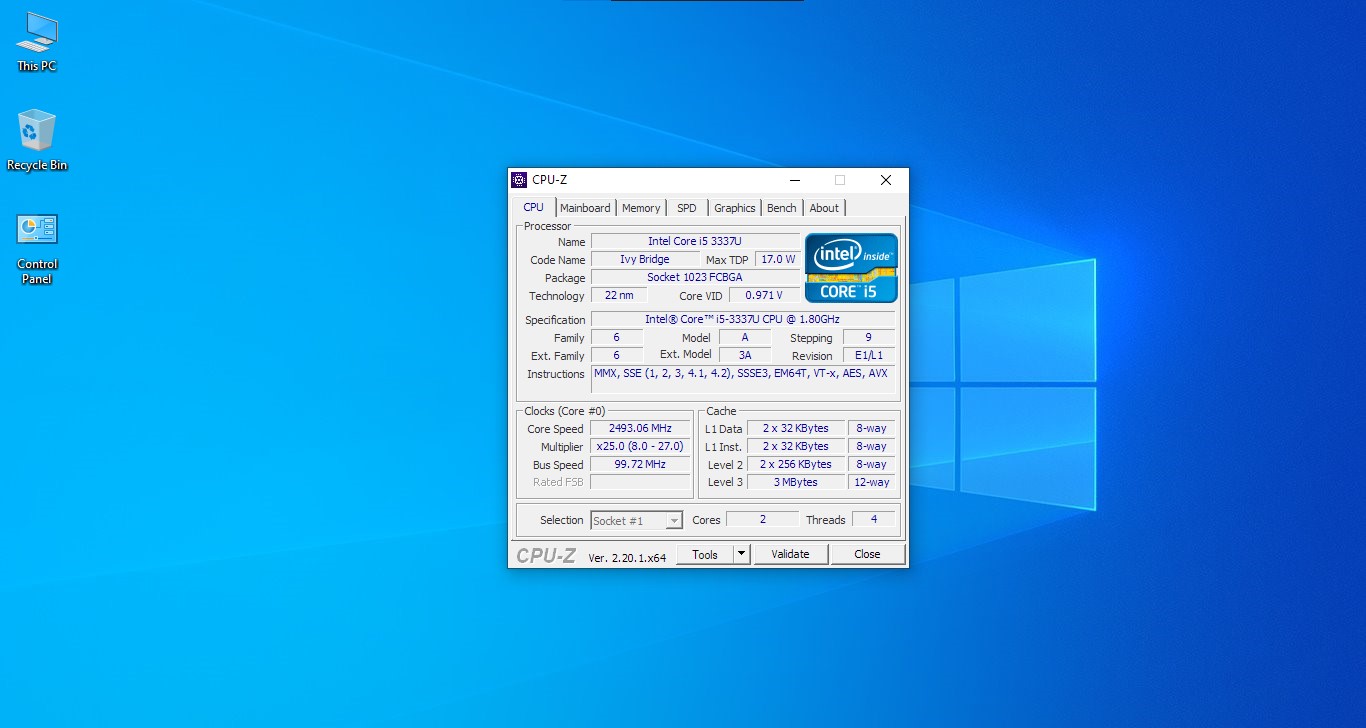
Task: Click the x25.0 (8.0 - 27.0) multiplier value
Action: [x=640, y=446]
